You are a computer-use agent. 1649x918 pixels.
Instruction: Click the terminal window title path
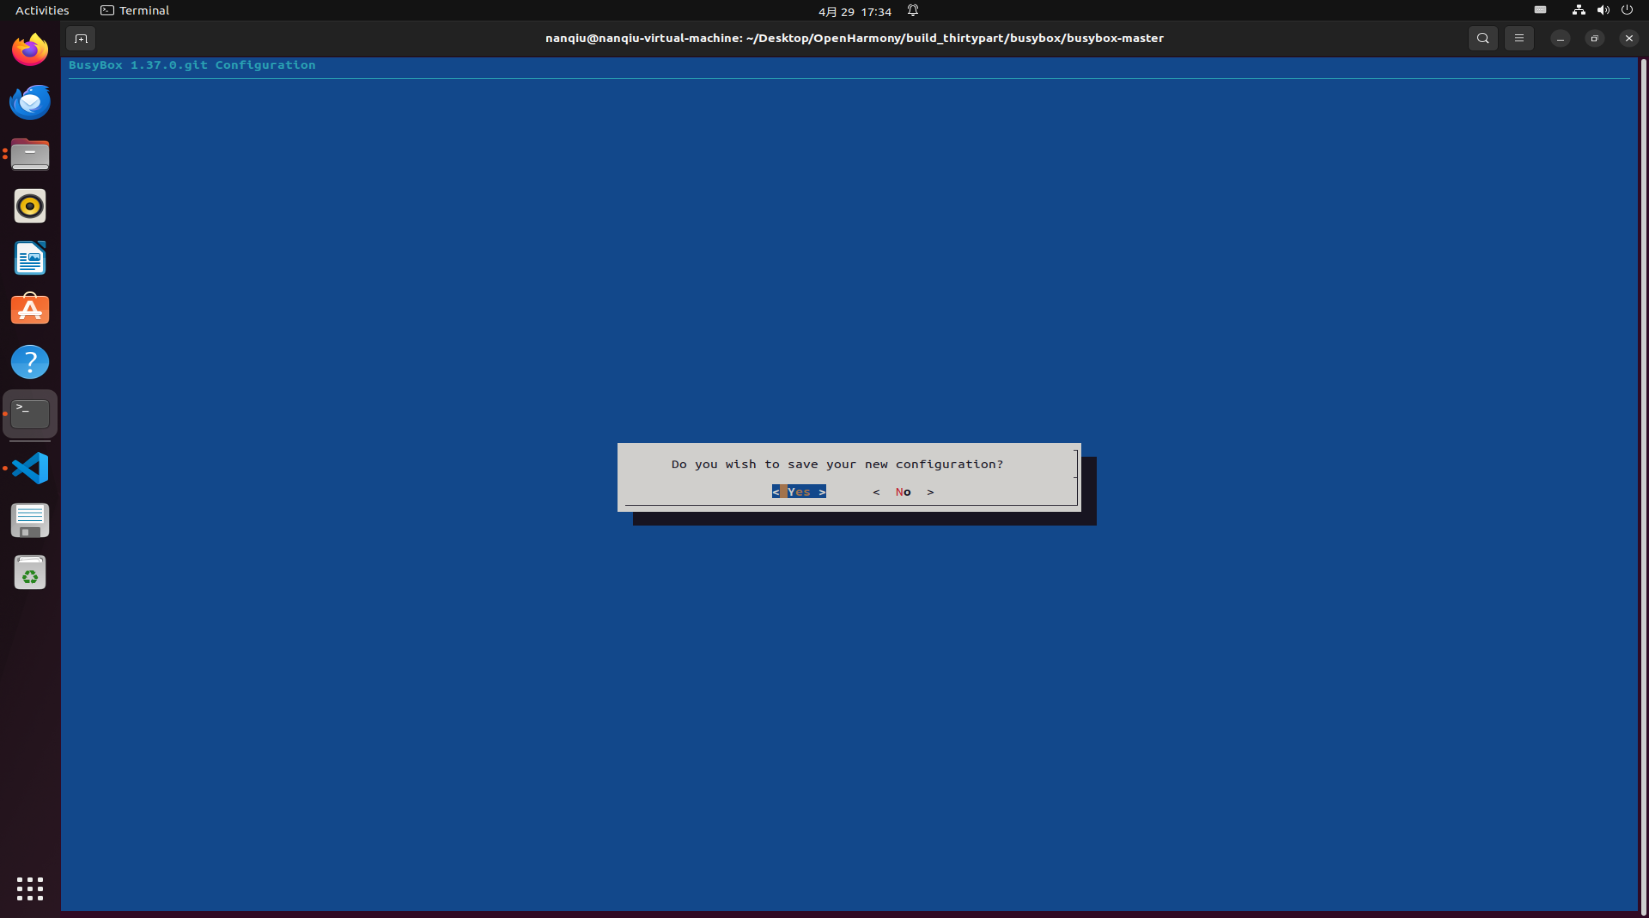854,38
